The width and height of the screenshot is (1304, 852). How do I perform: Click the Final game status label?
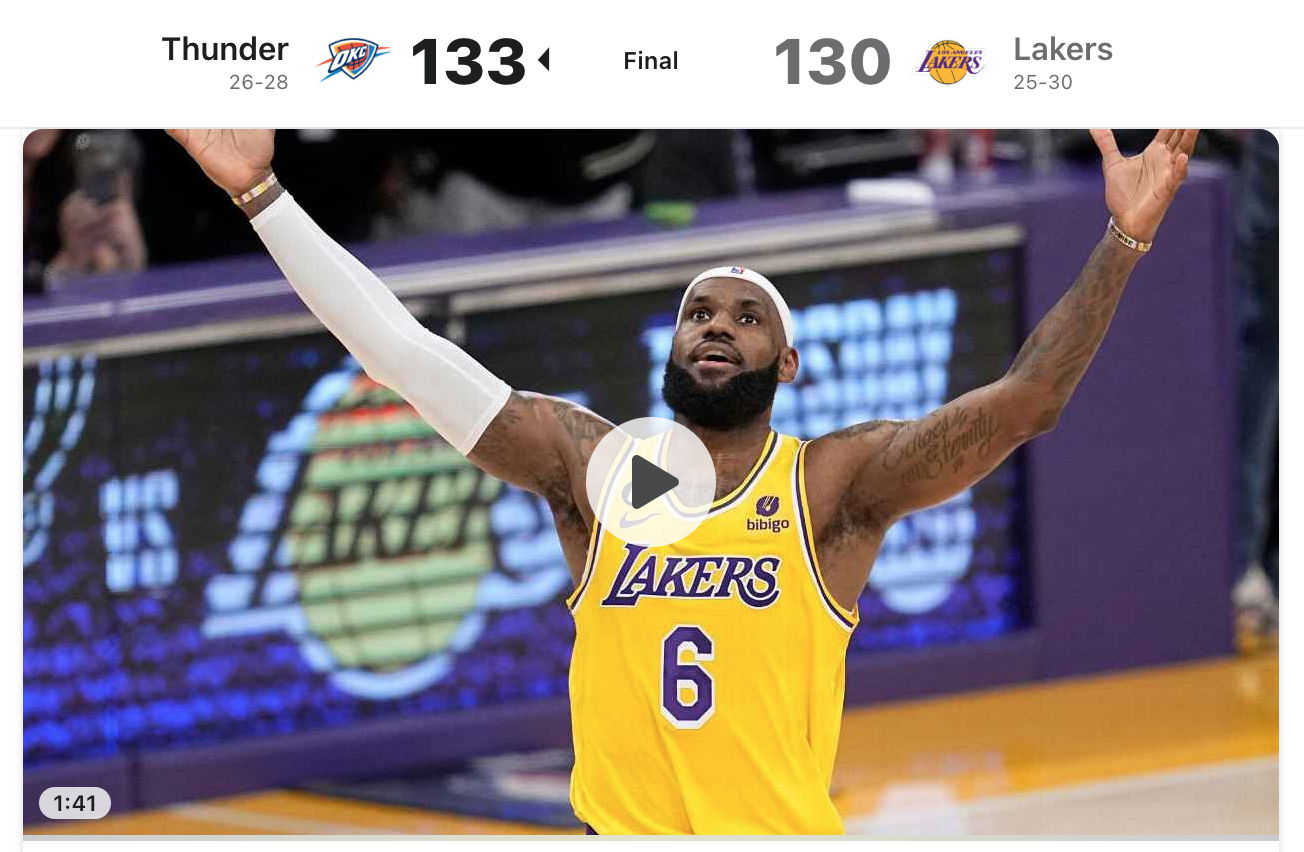coord(651,61)
